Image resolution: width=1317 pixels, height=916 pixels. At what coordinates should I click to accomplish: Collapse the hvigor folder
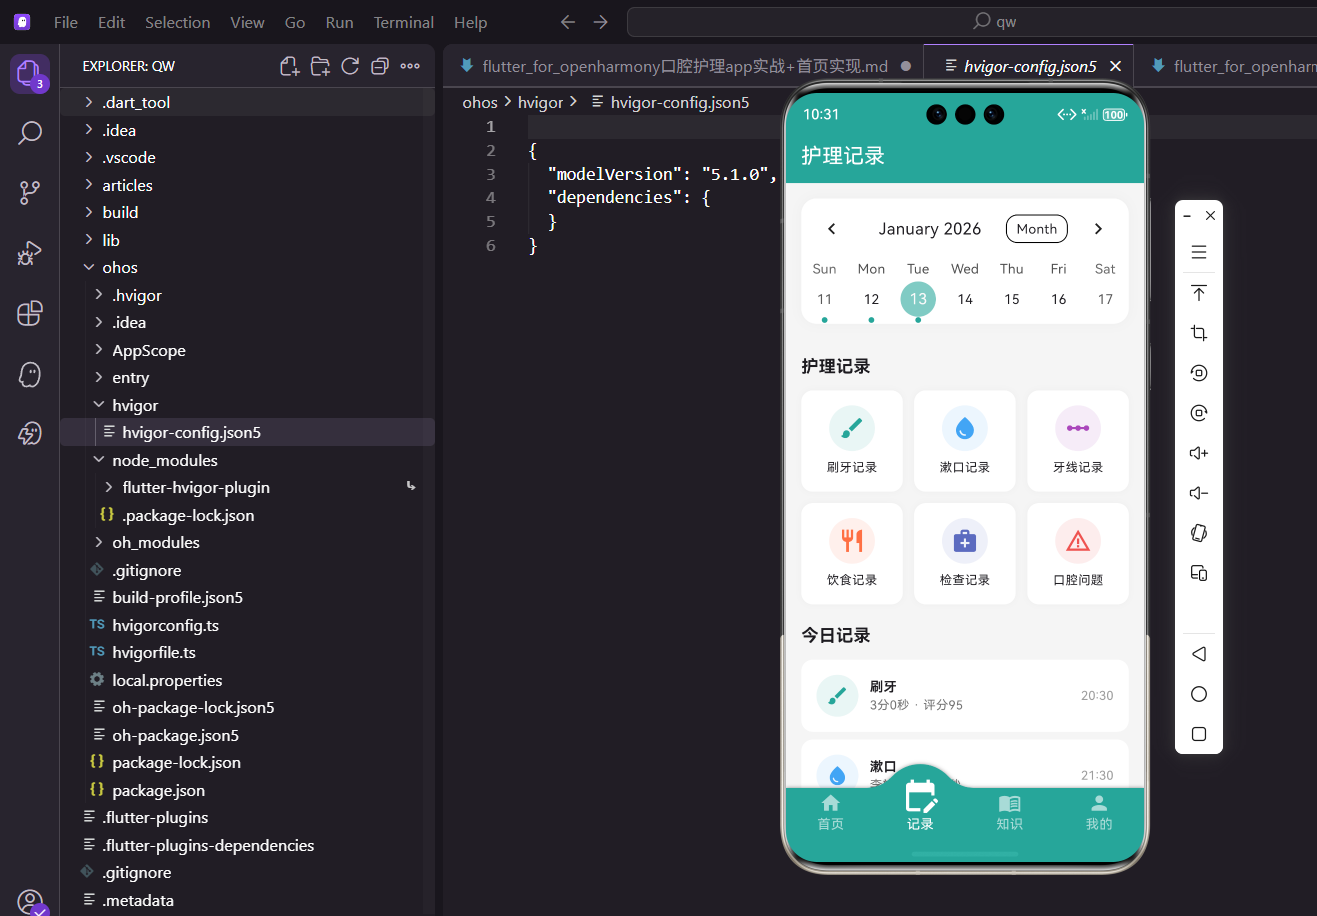[x=247, y=405]
